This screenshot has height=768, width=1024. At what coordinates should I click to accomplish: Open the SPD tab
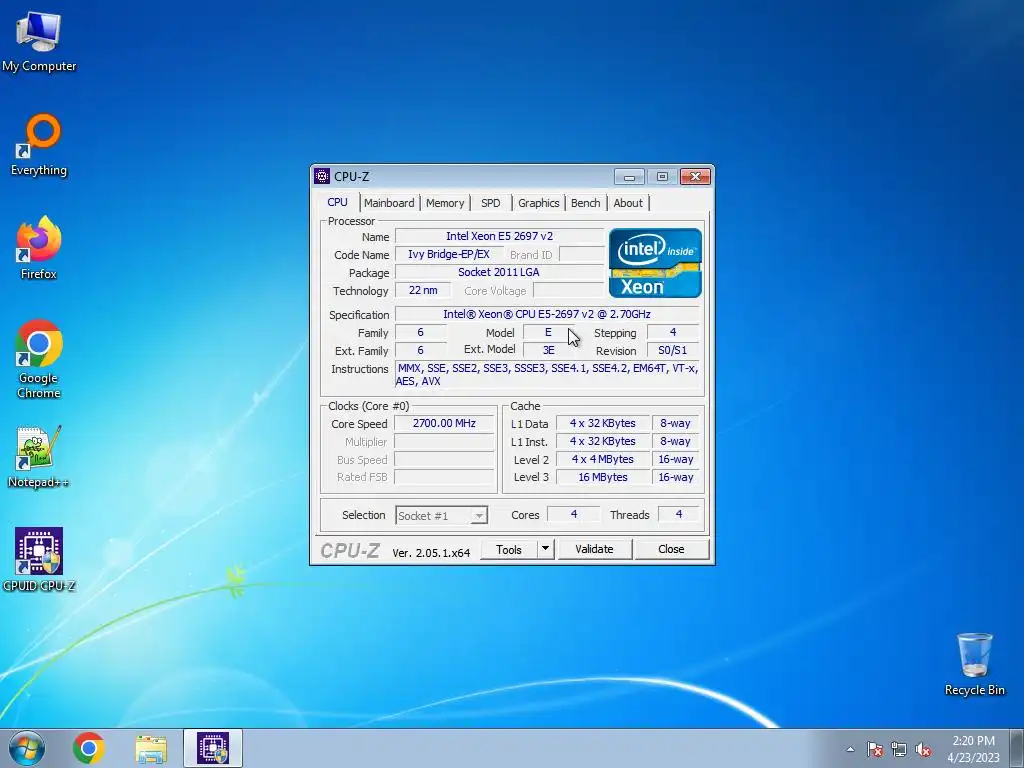click(x=490, y=203)
